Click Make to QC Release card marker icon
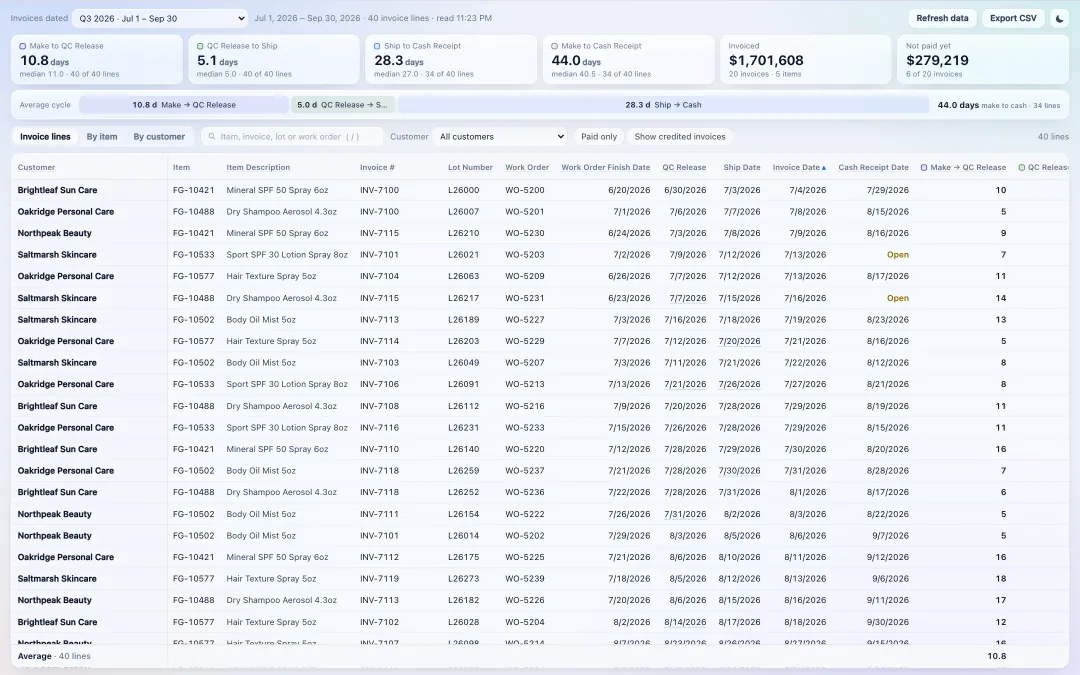 tap(23, 46)
